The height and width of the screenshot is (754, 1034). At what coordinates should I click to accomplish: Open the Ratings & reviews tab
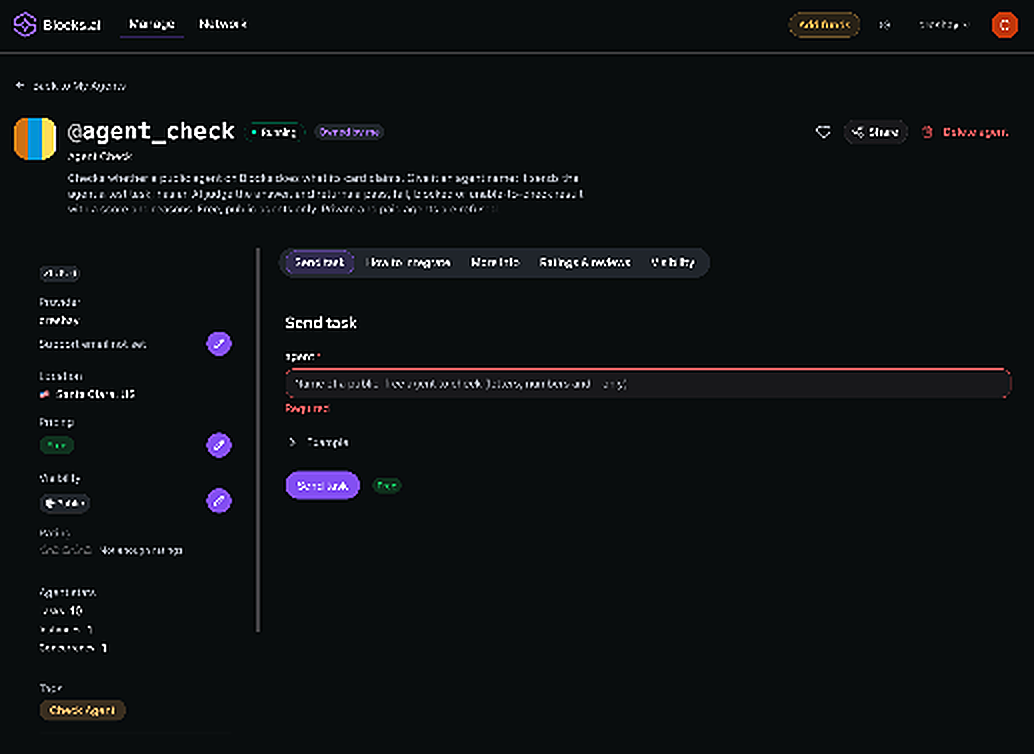click(x=585, y=263)
